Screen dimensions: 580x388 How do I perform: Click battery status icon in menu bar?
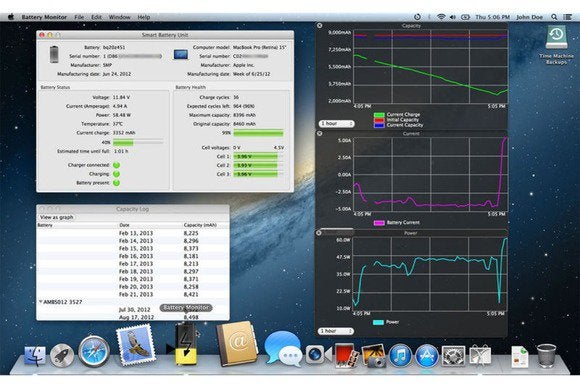click(x=465, y=17)
